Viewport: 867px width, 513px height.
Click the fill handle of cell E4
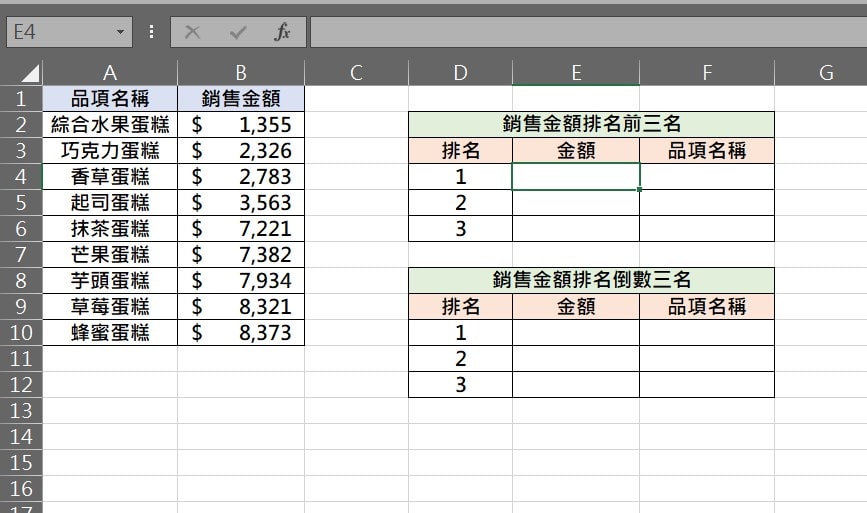[639, 190]
